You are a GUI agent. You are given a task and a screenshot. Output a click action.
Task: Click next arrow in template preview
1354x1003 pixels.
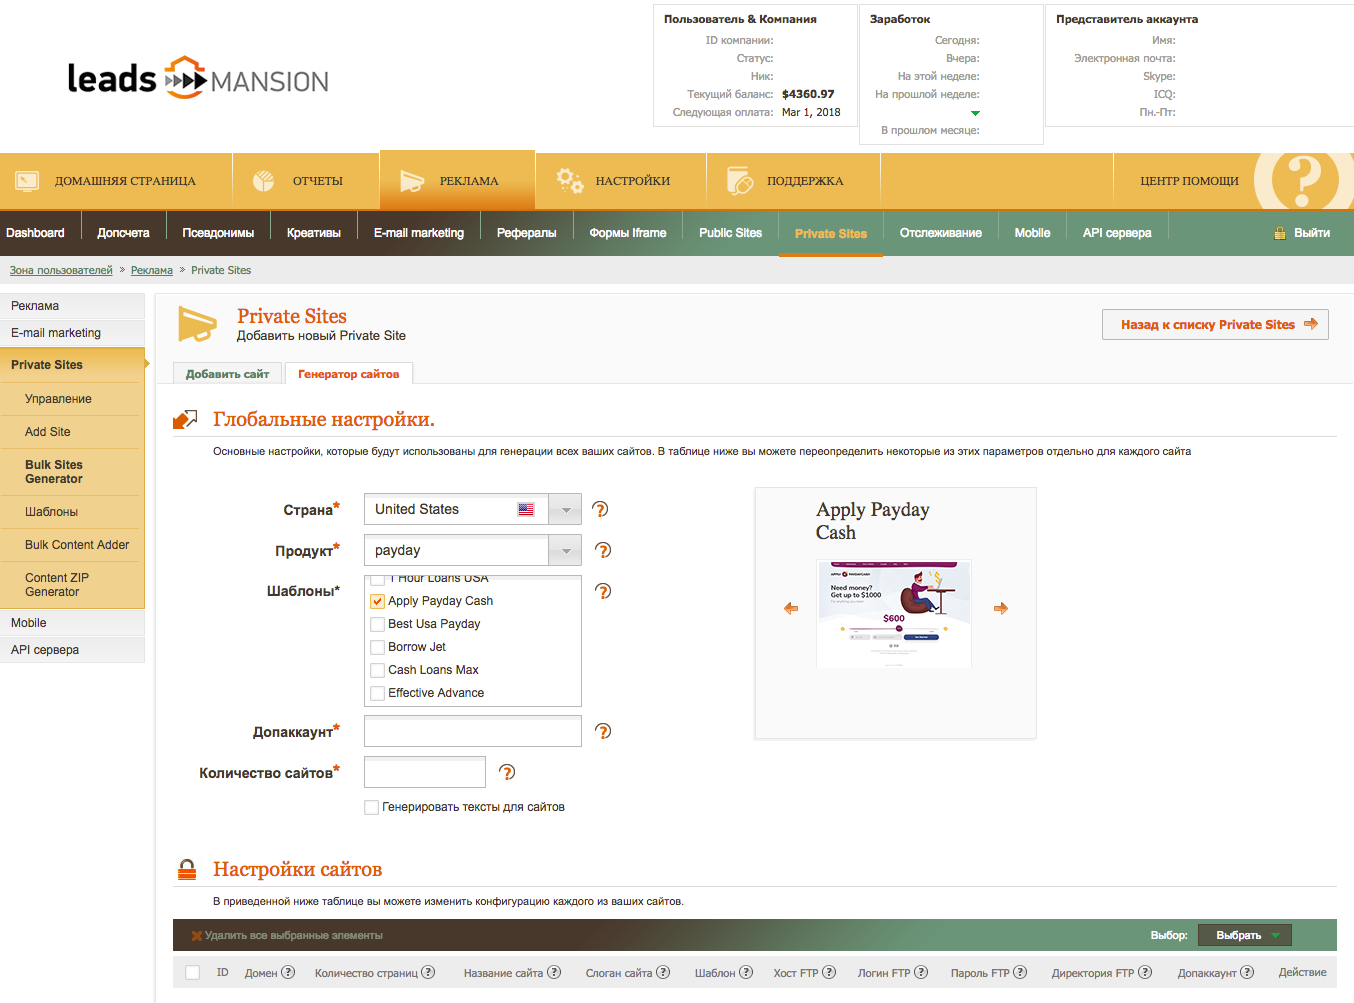coord(1000,608)
